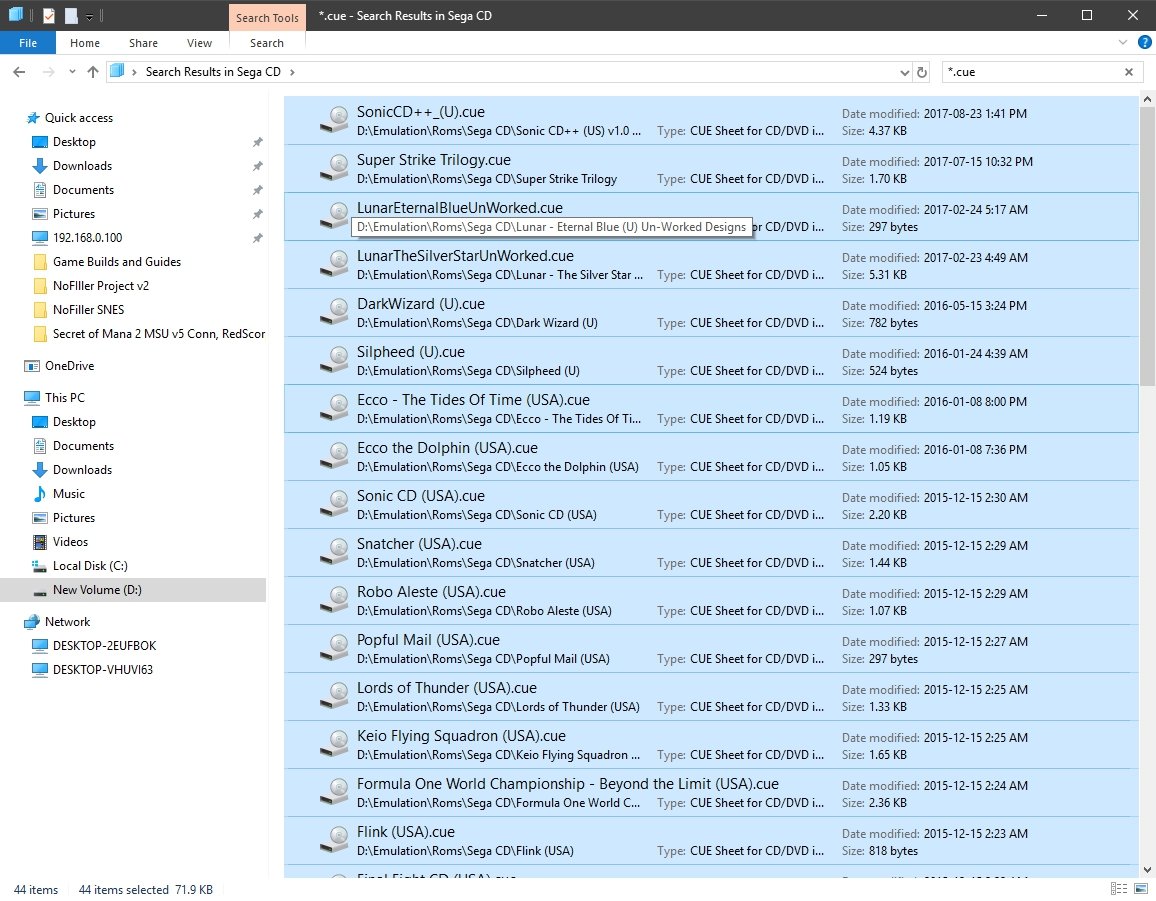Click the disc icon for DarkWizard (U).cue

(x=335, y=313)
